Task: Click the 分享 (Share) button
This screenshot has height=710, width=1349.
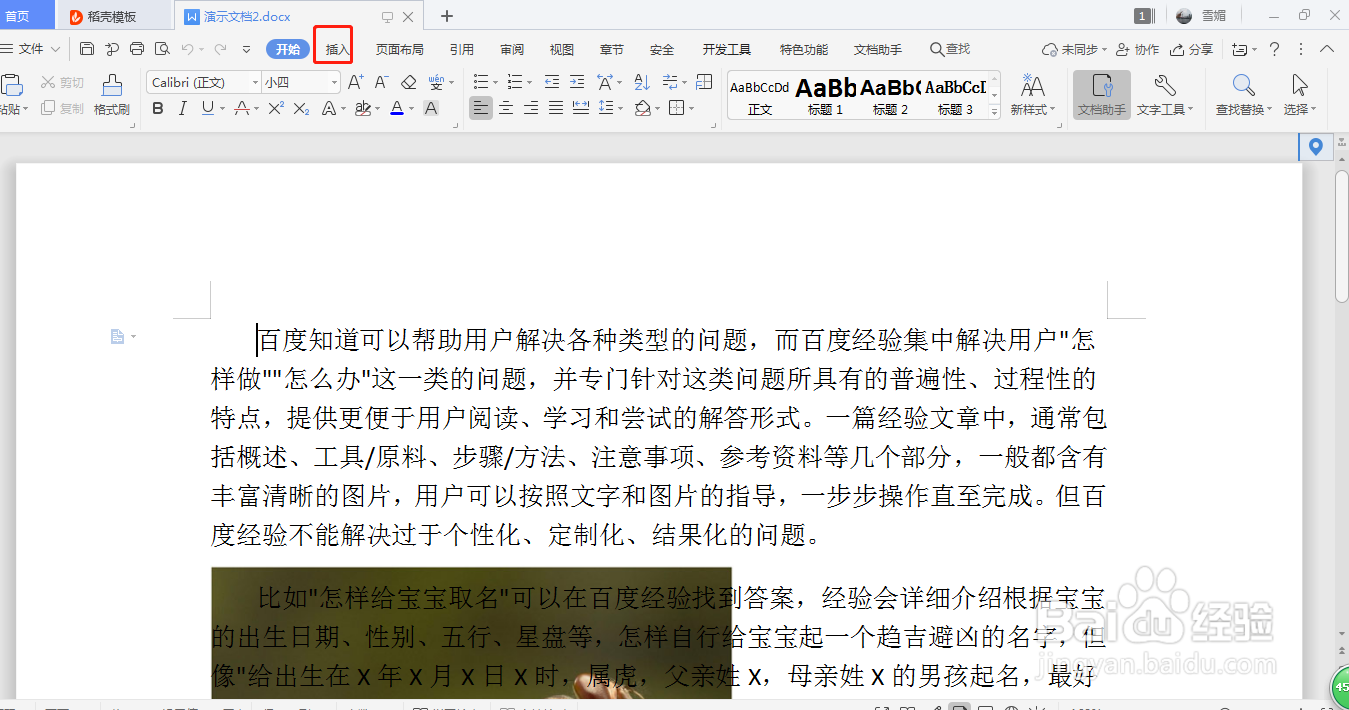Action: [x=1192, y=49]
